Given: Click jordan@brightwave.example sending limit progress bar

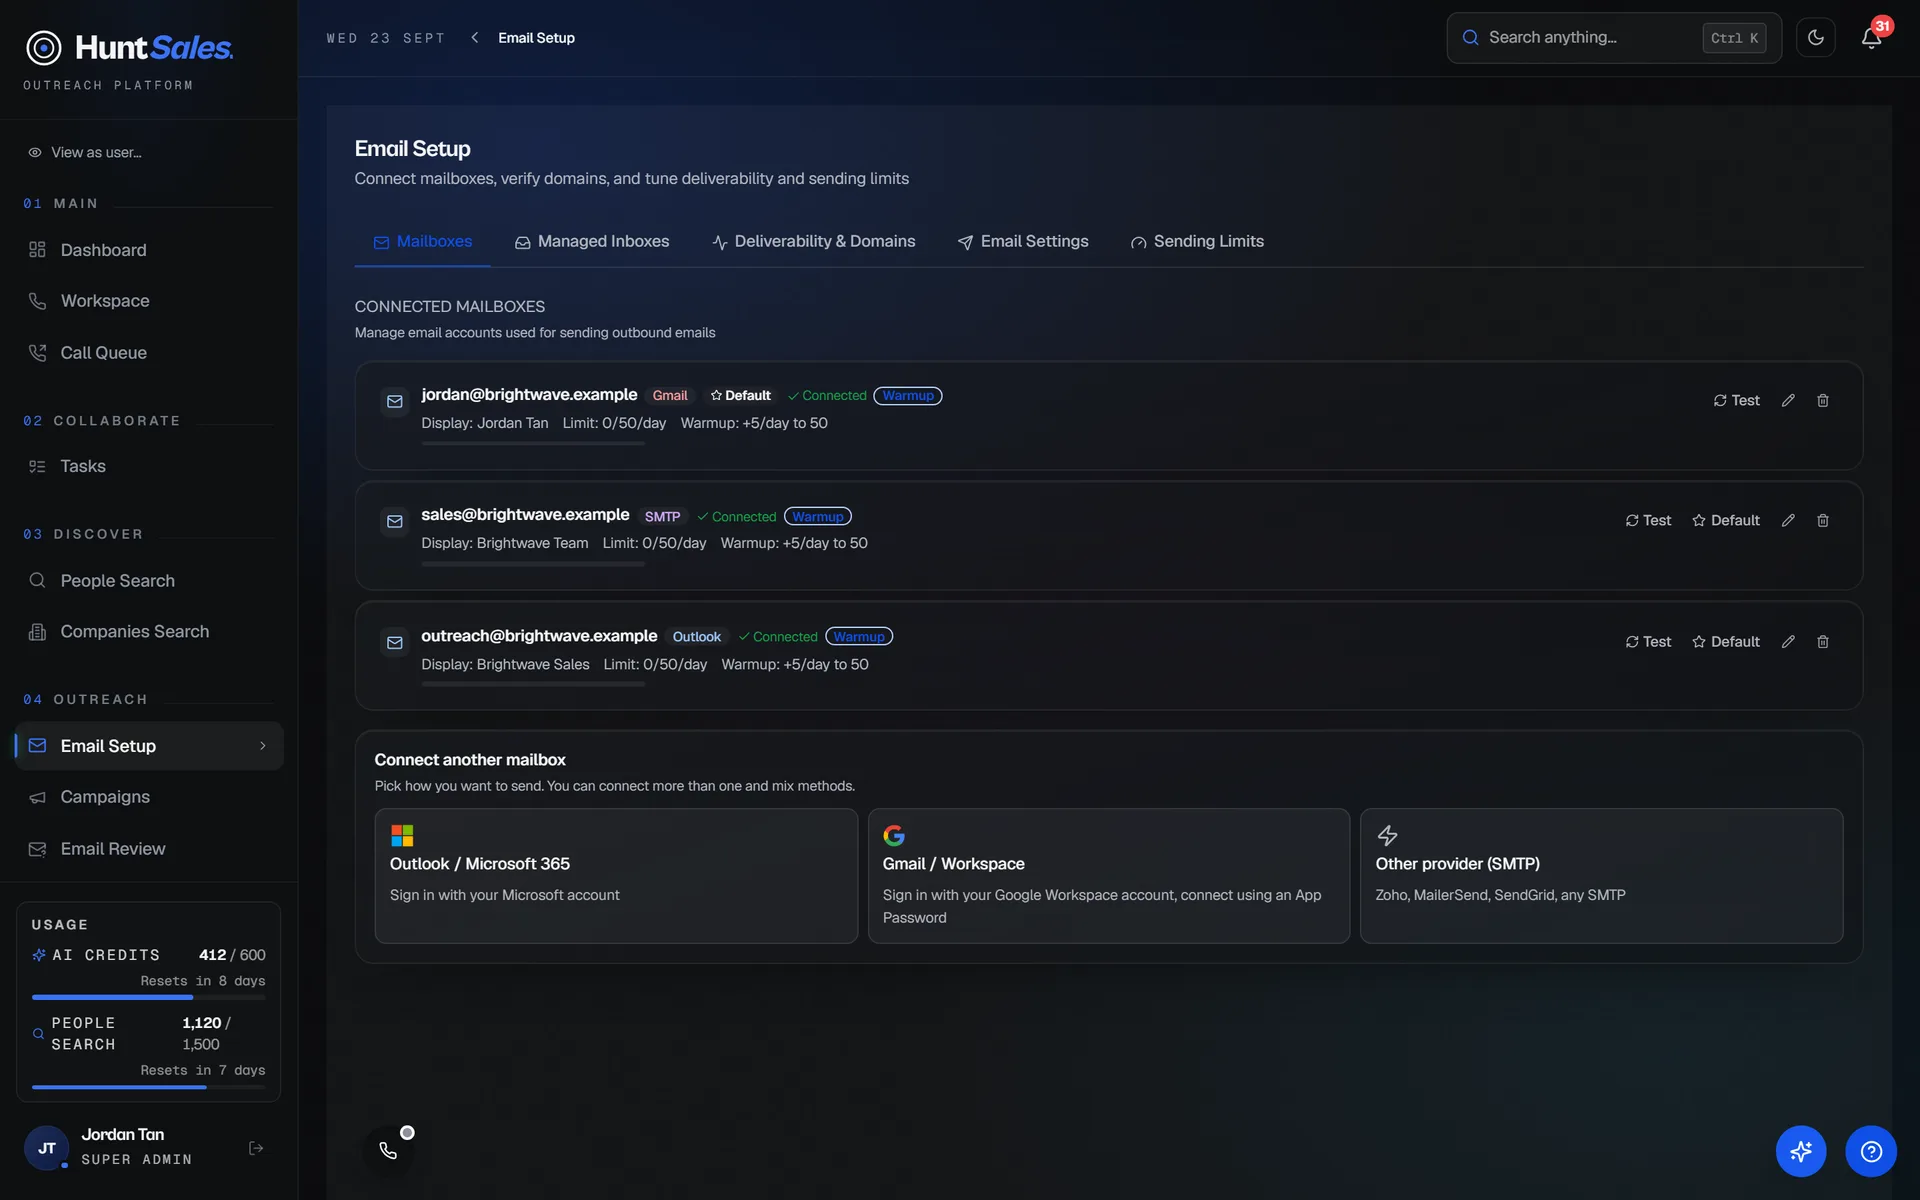Looking at the screenshot, I should pos(533,444).
